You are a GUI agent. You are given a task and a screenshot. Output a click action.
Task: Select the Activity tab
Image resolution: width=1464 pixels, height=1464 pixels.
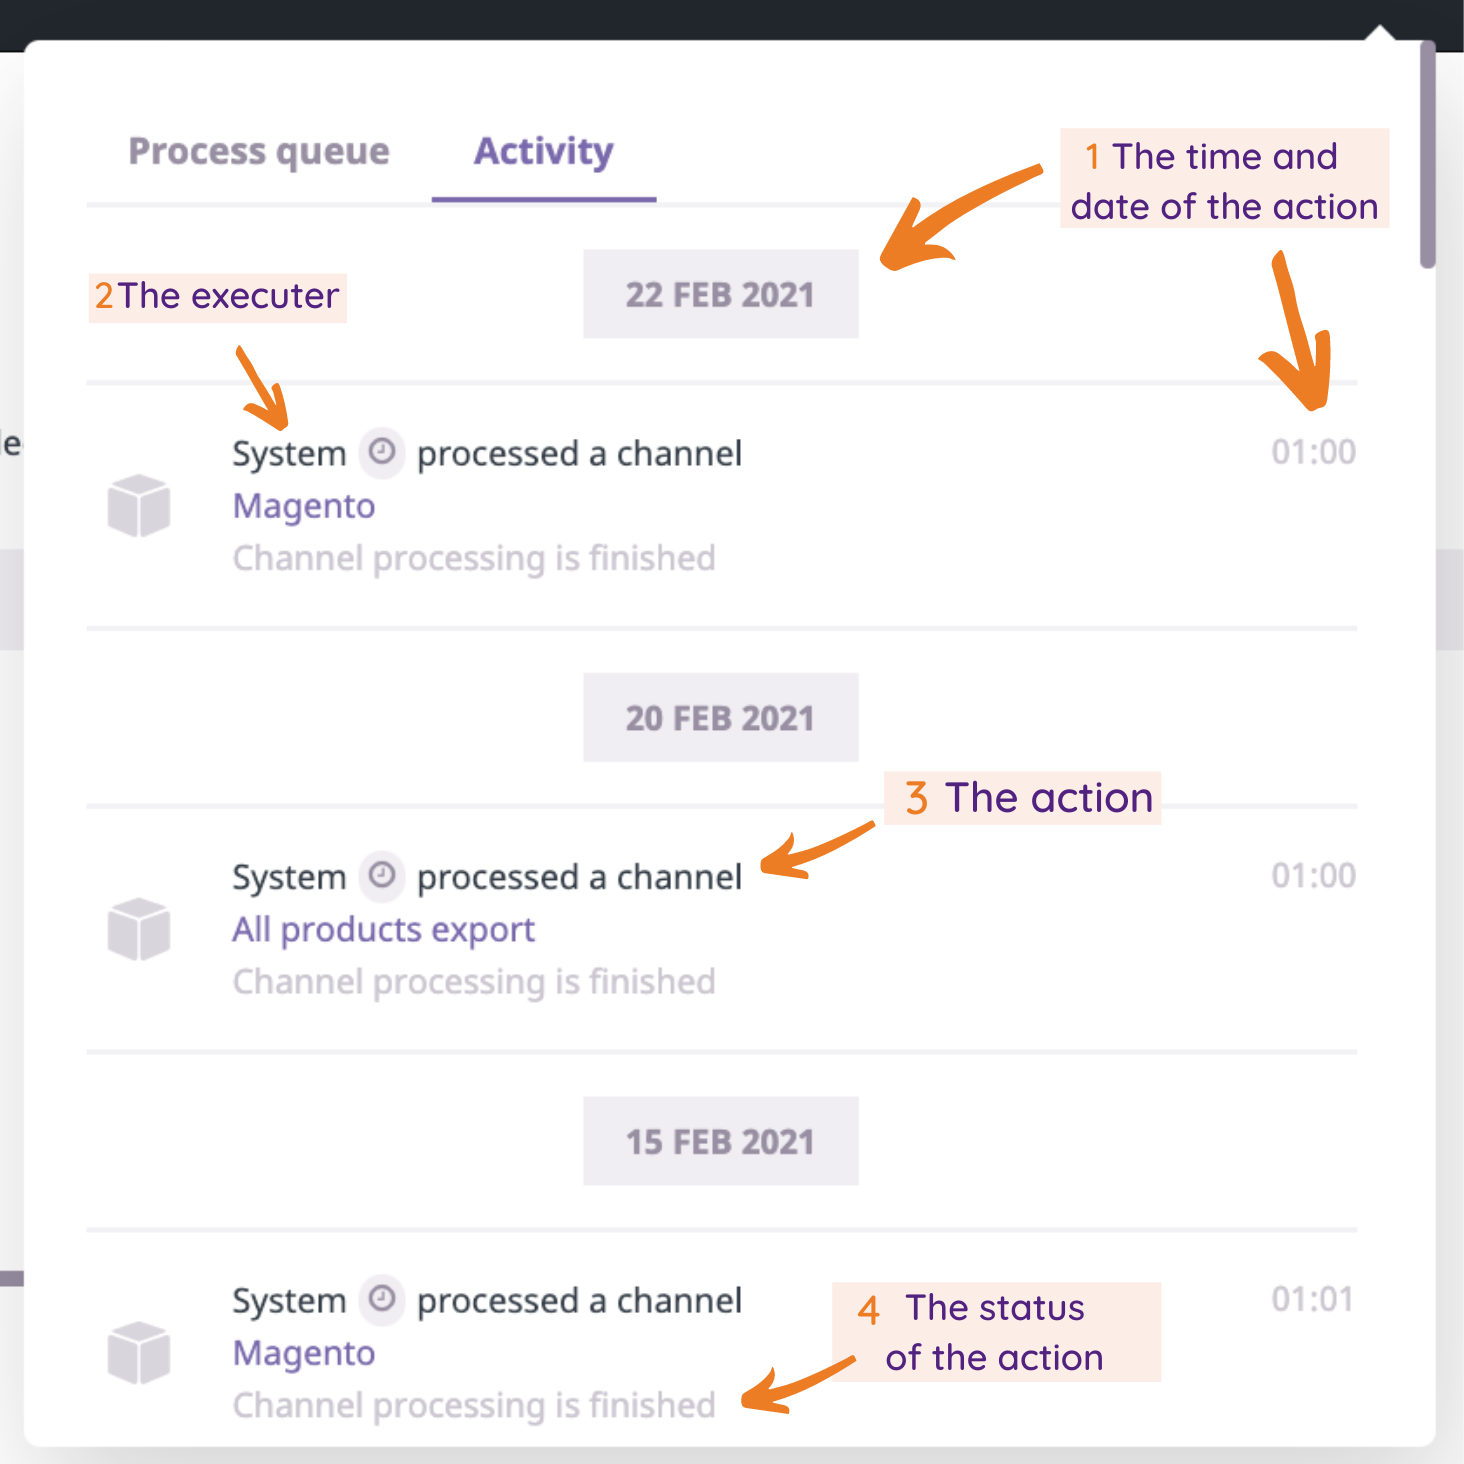coord(543,152)
